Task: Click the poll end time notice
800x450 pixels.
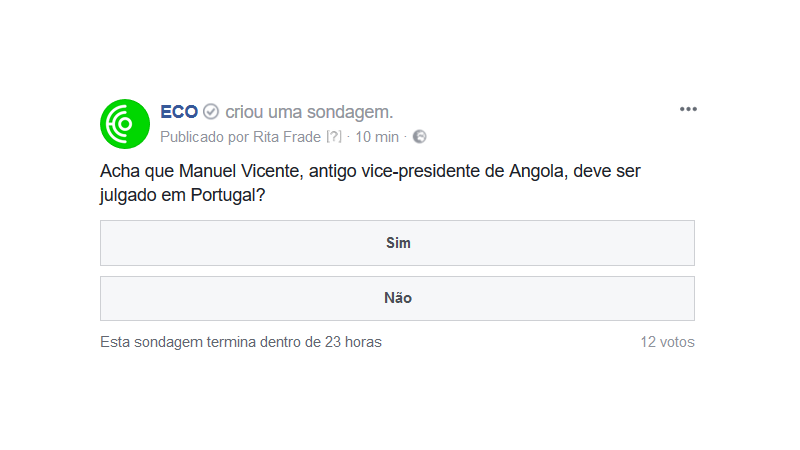Action: pyautogui.click(x=240, y=342)
